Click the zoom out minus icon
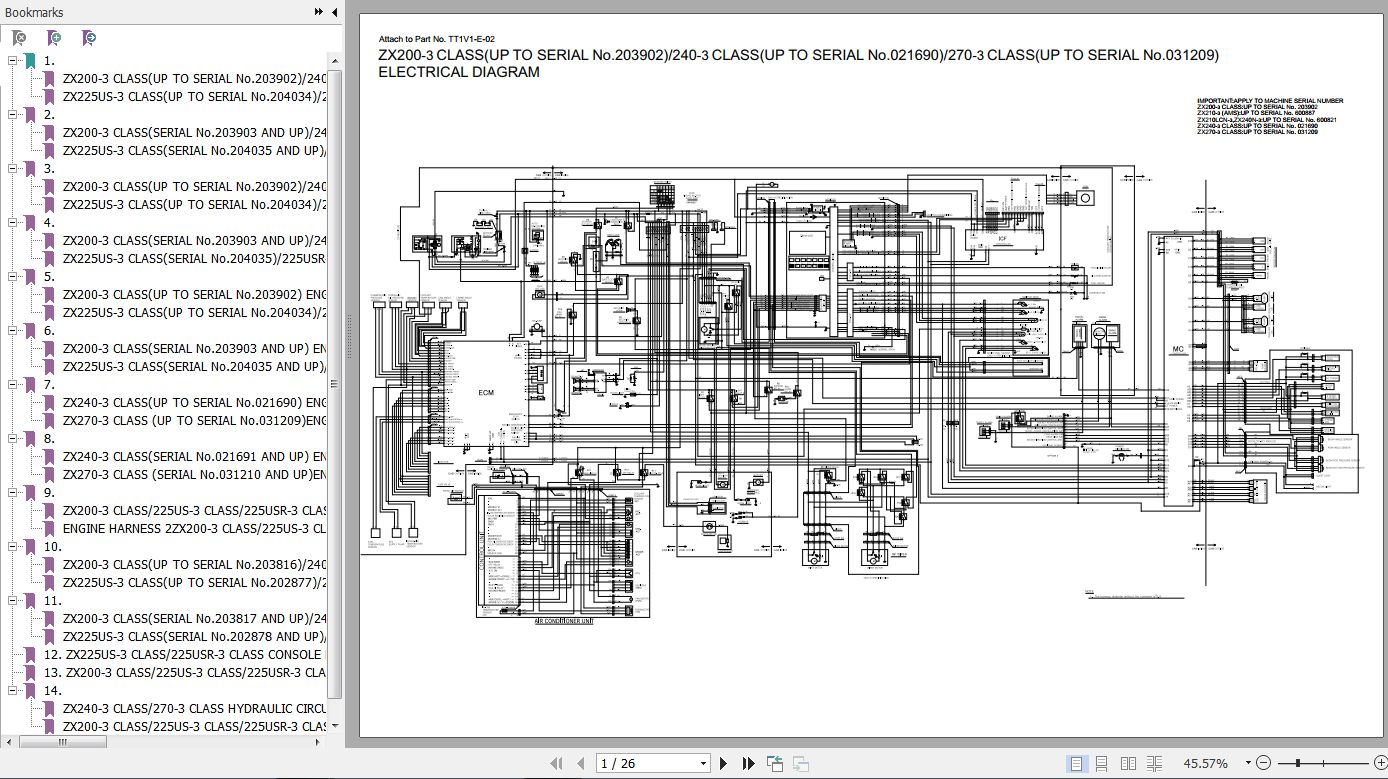The height and width of the screenshot is (779, 1388). point(1263,764)
